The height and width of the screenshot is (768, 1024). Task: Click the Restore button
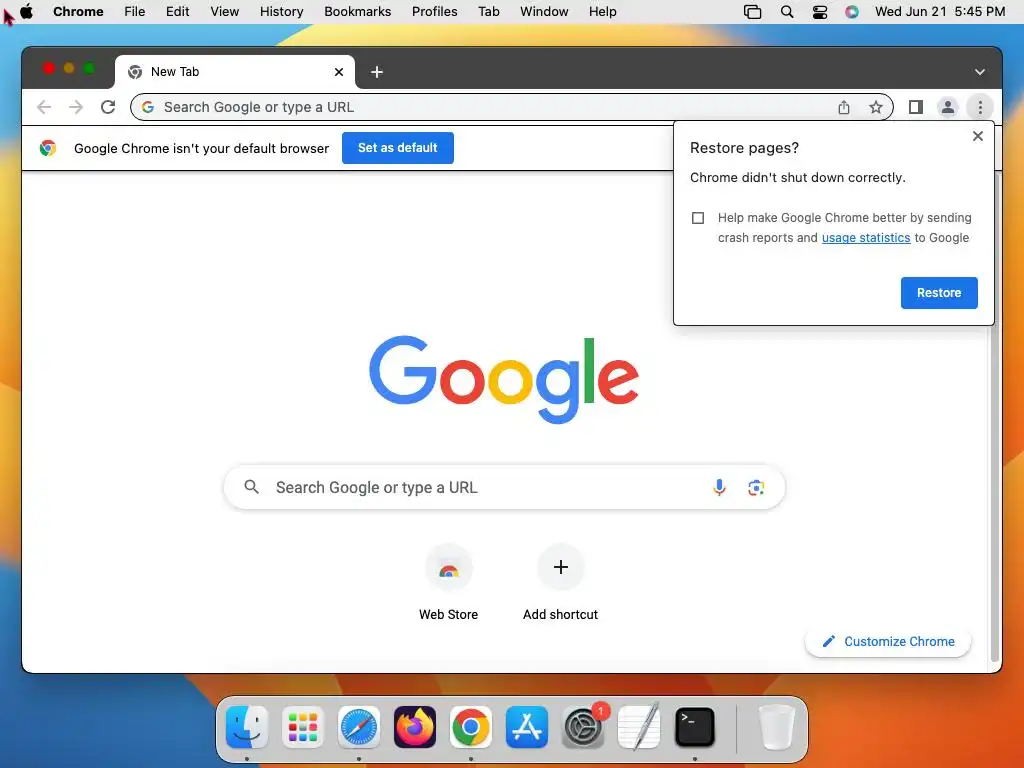(x=939, y=293)
